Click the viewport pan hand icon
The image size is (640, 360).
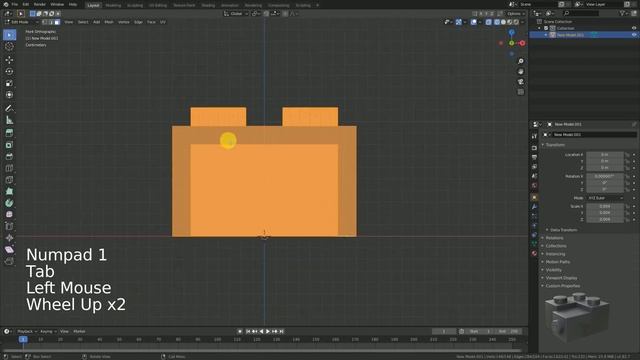520,71
